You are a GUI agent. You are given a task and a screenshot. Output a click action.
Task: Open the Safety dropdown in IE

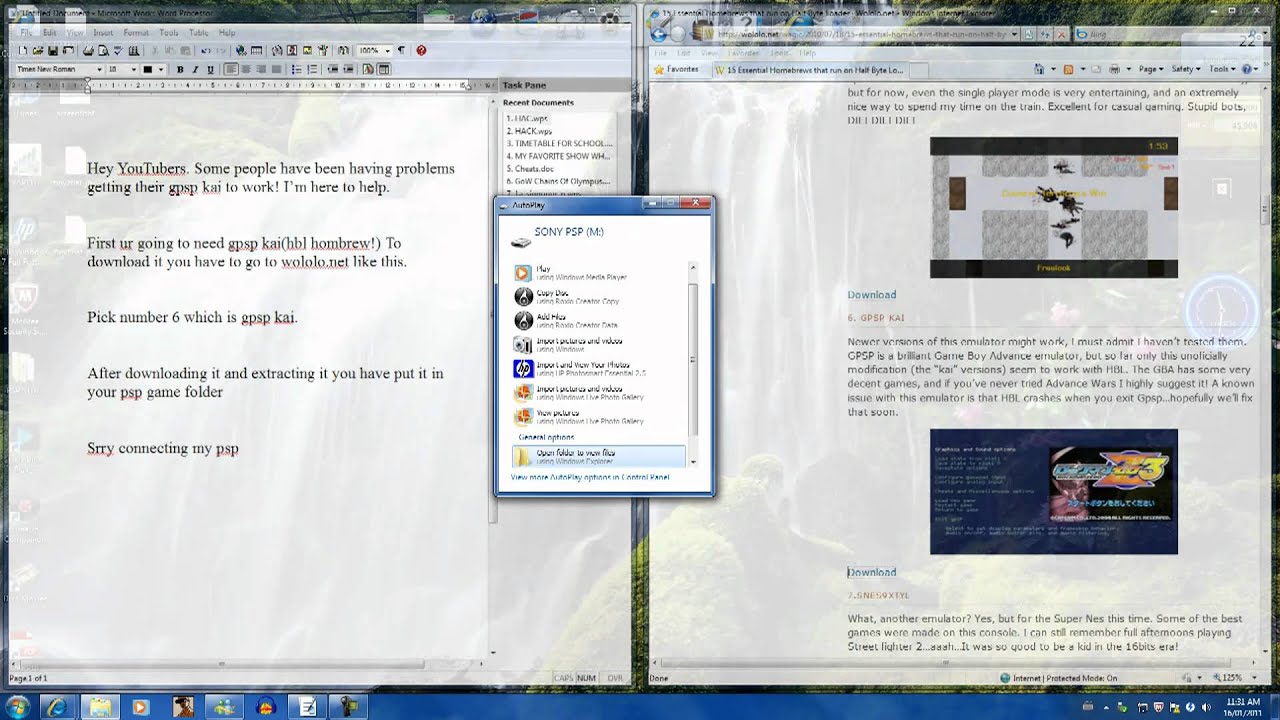pyautogui.click(x=1185, y=69)
